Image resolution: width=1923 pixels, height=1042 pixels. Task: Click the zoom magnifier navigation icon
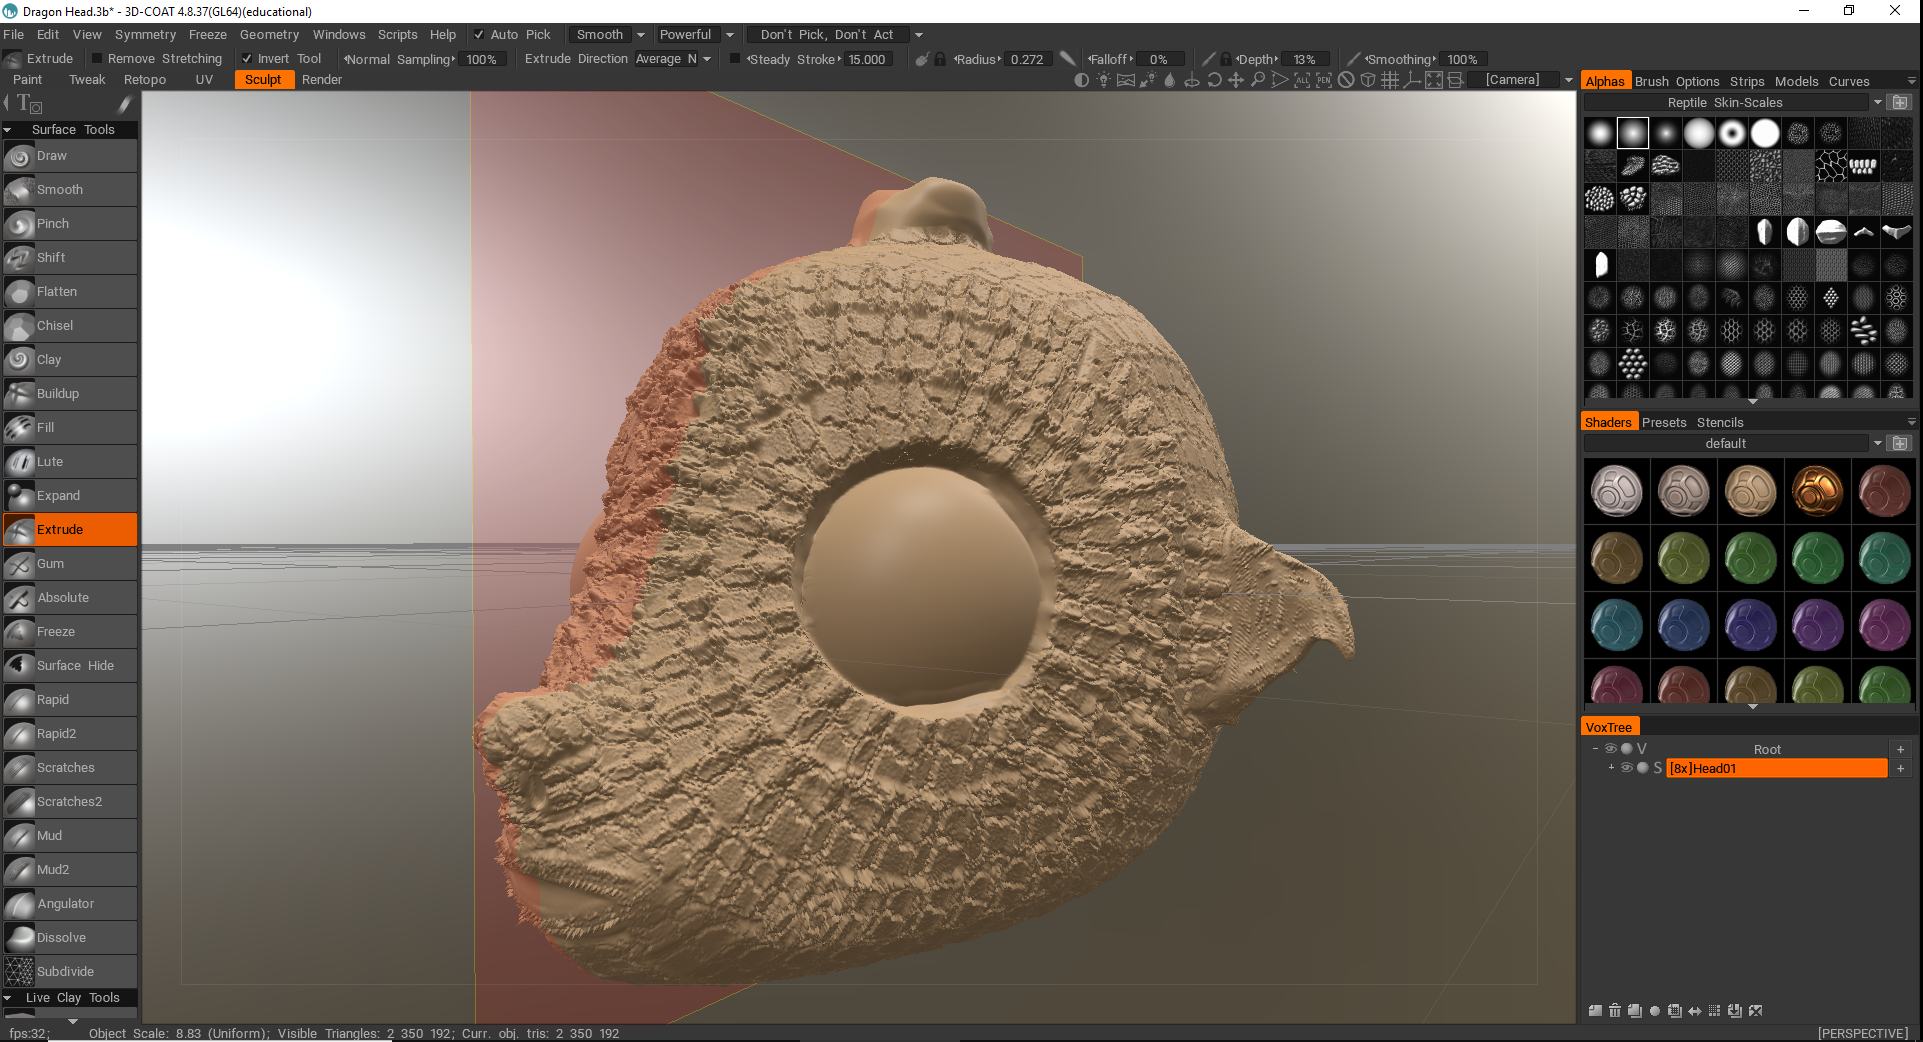[x=1258, y=80]
